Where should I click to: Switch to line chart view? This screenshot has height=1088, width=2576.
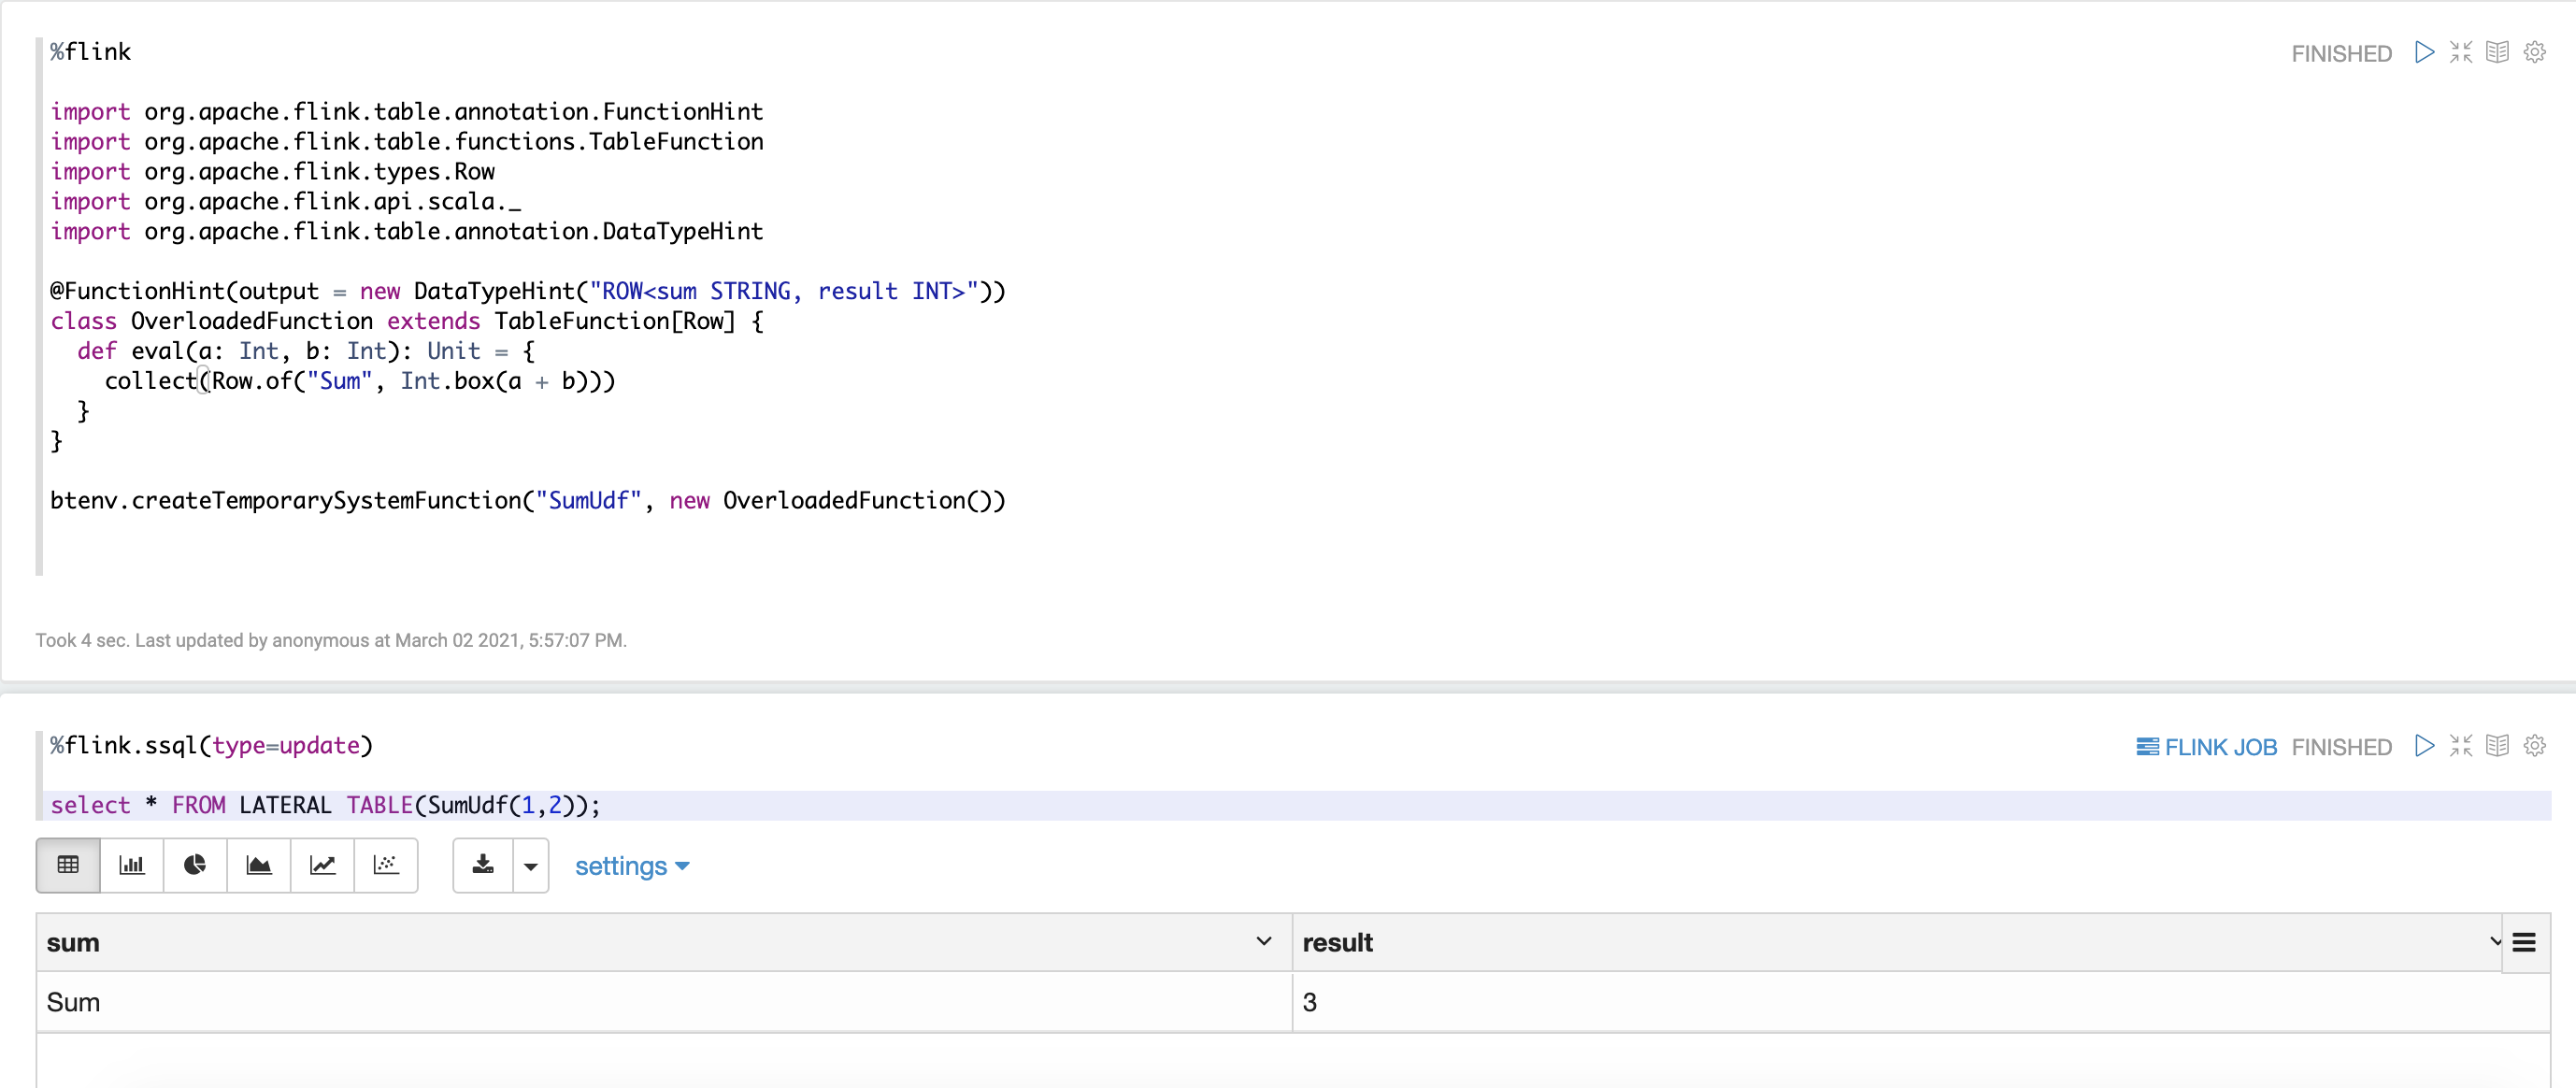point(322,865)
